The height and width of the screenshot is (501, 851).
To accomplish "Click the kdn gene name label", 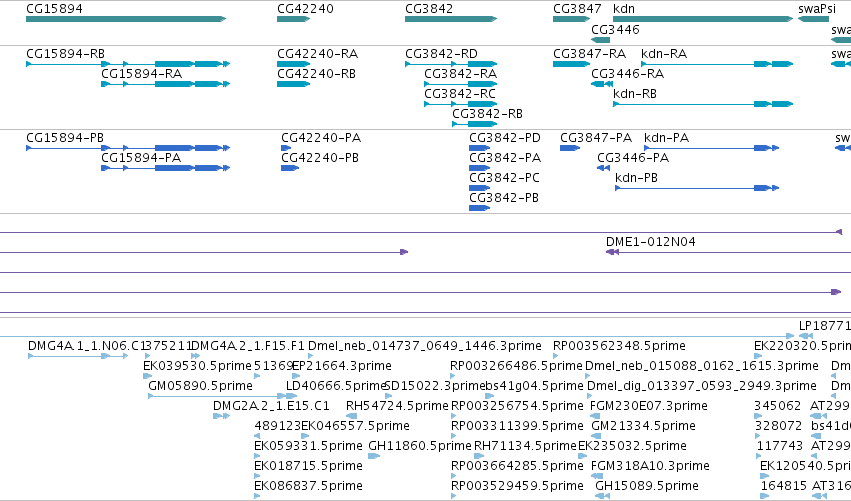I will pos(624,9).
